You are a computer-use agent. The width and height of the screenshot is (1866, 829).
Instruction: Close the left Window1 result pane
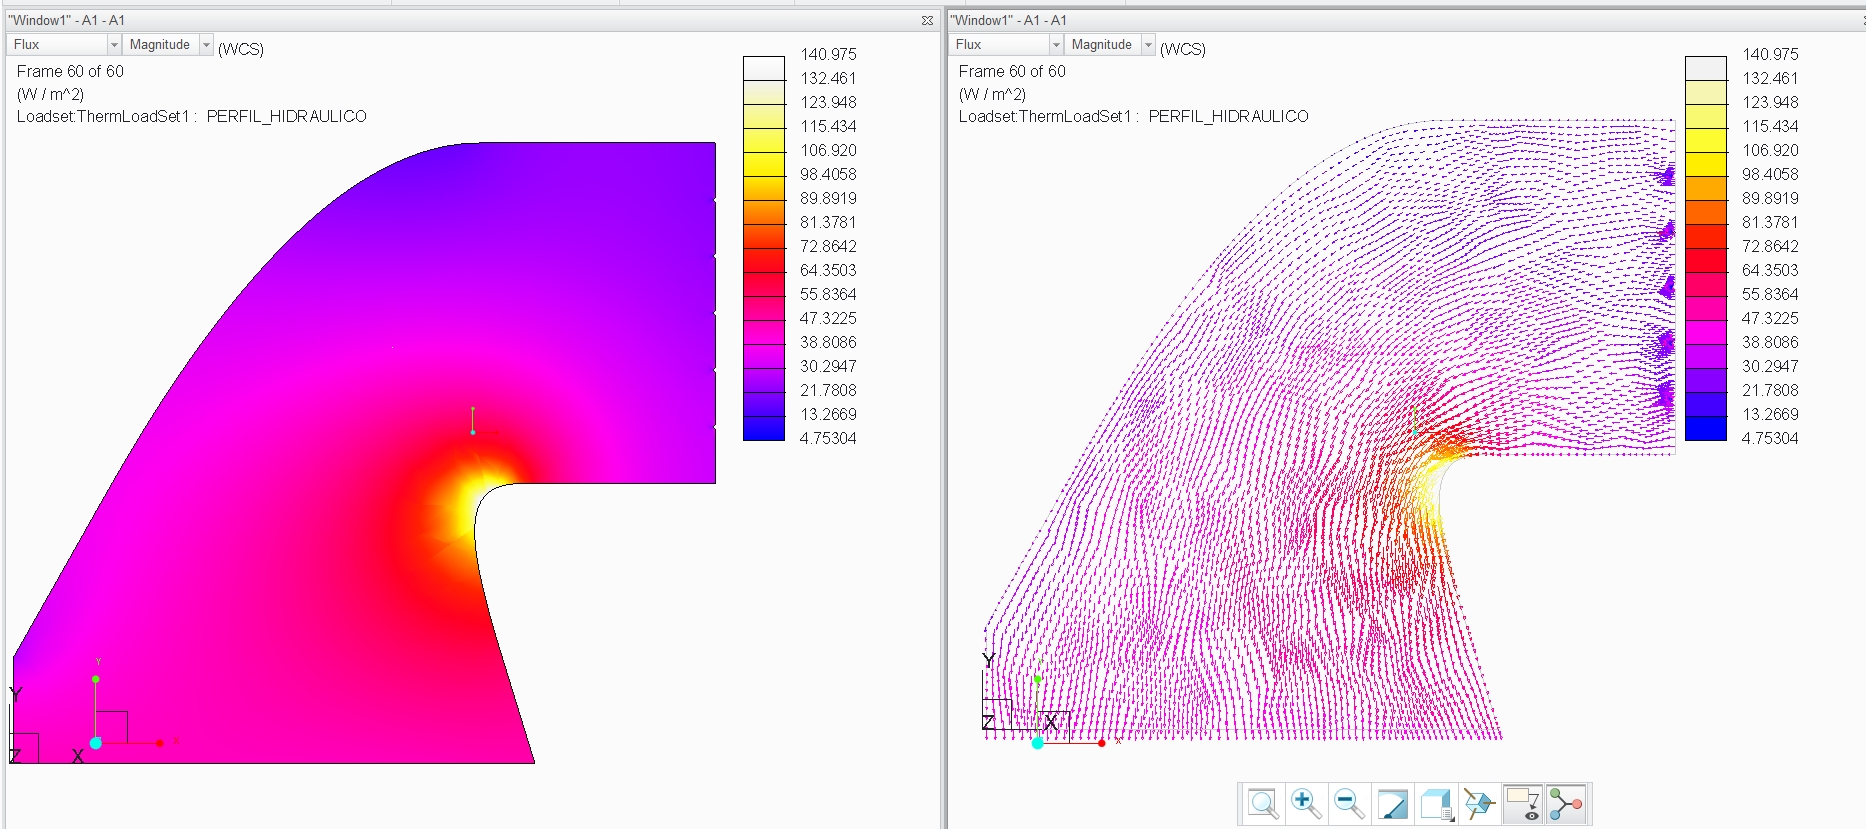point(927,20)
